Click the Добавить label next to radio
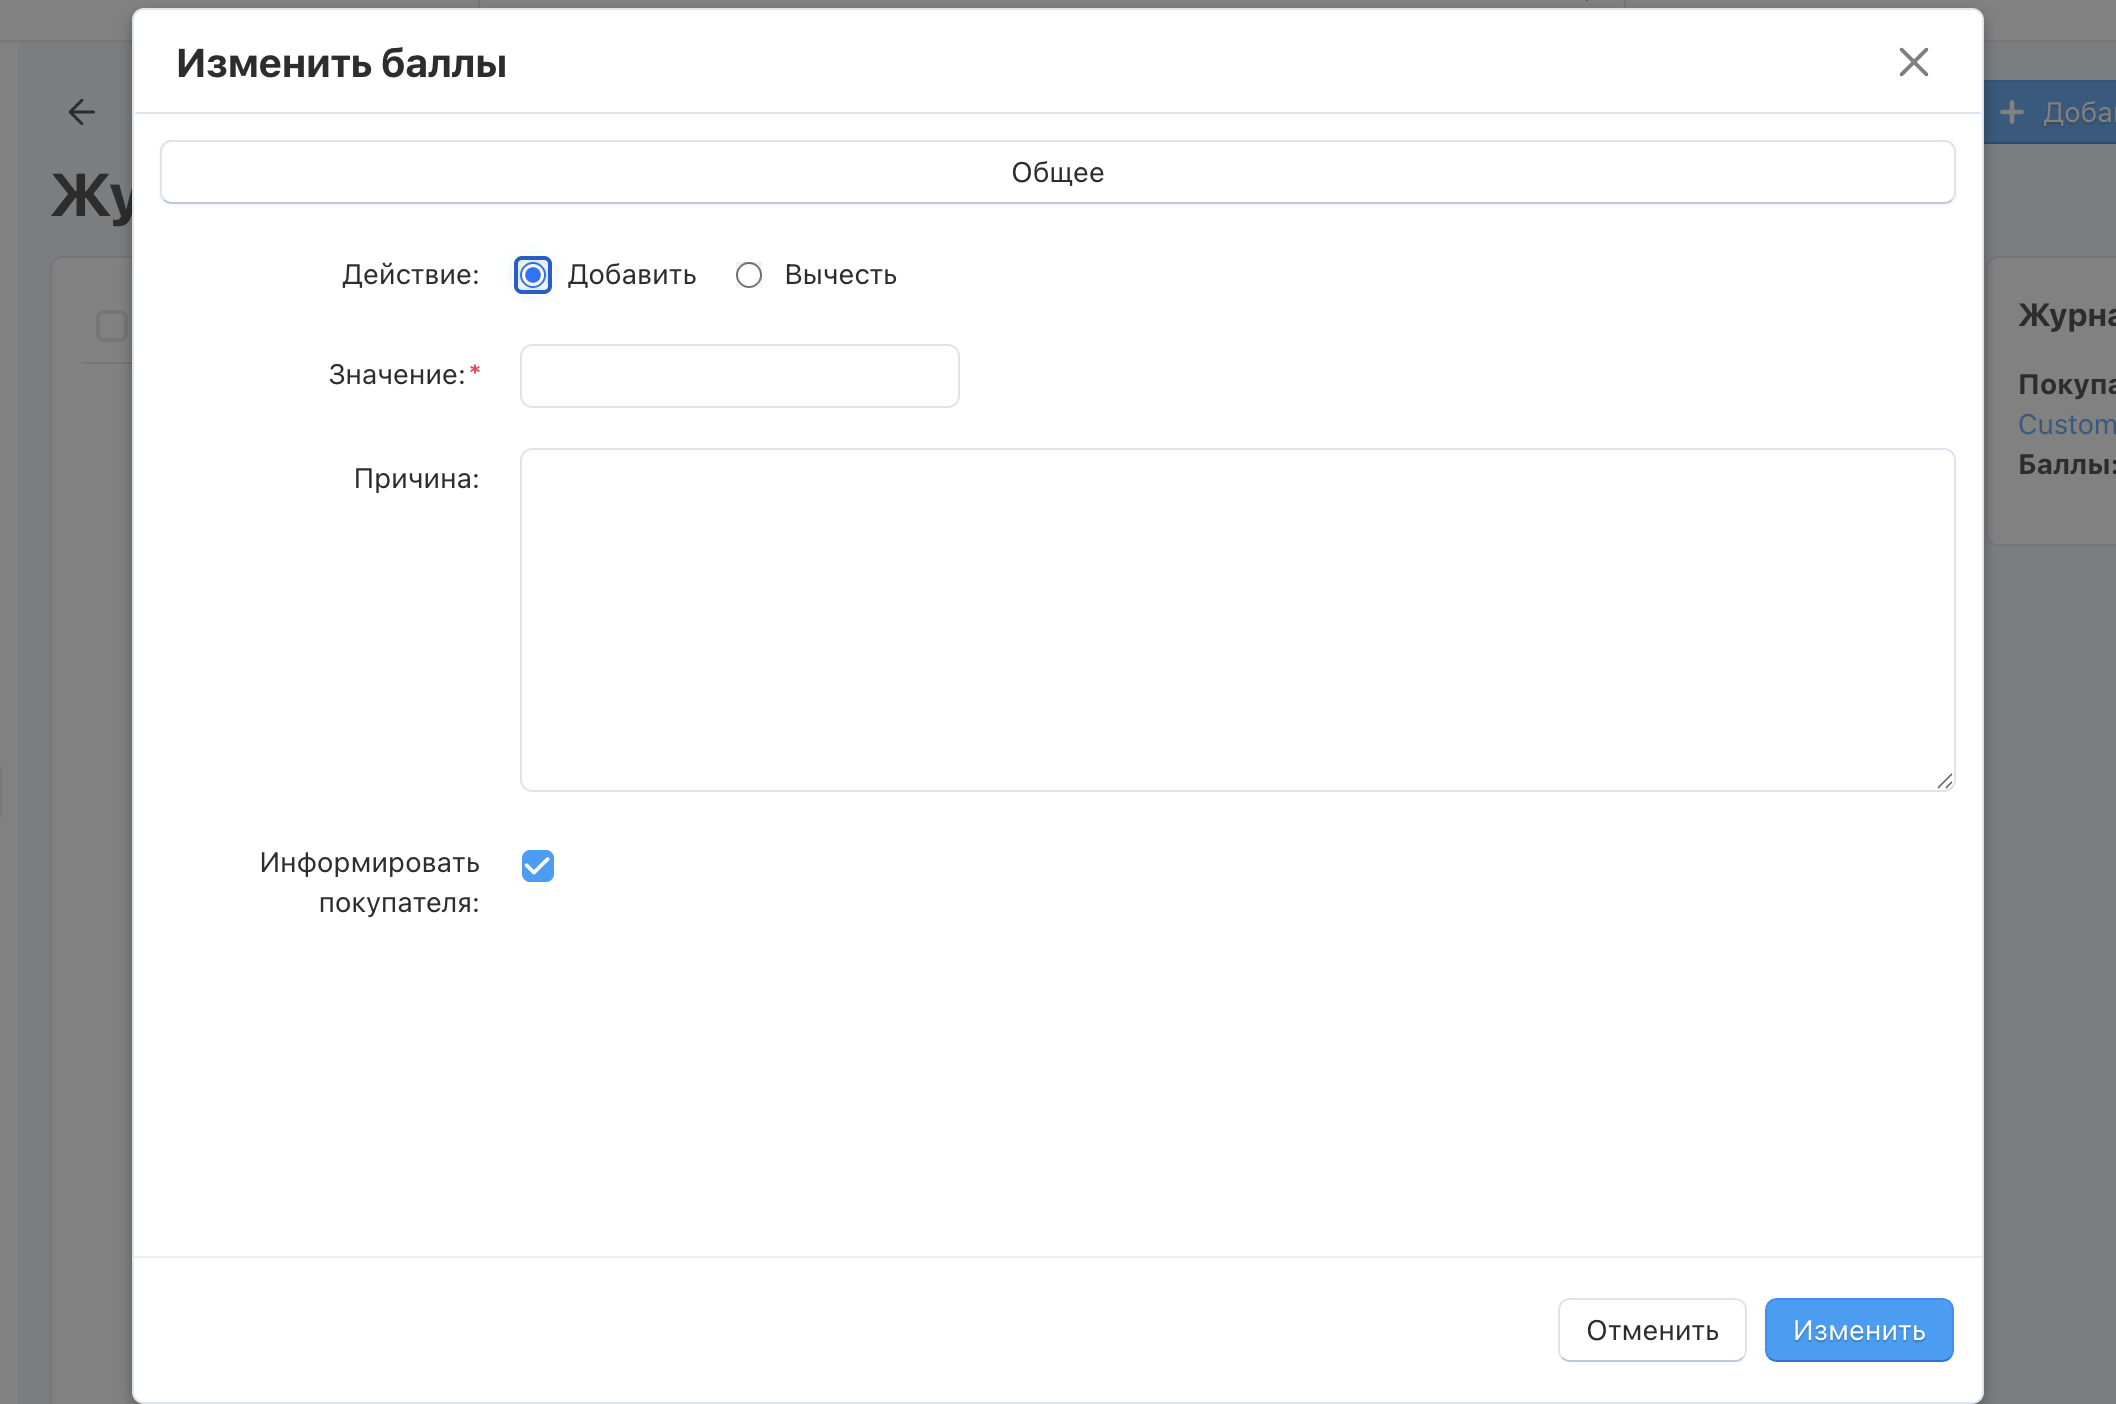This screenshot has height=1404, width=2116. click(x=631, y=275)
